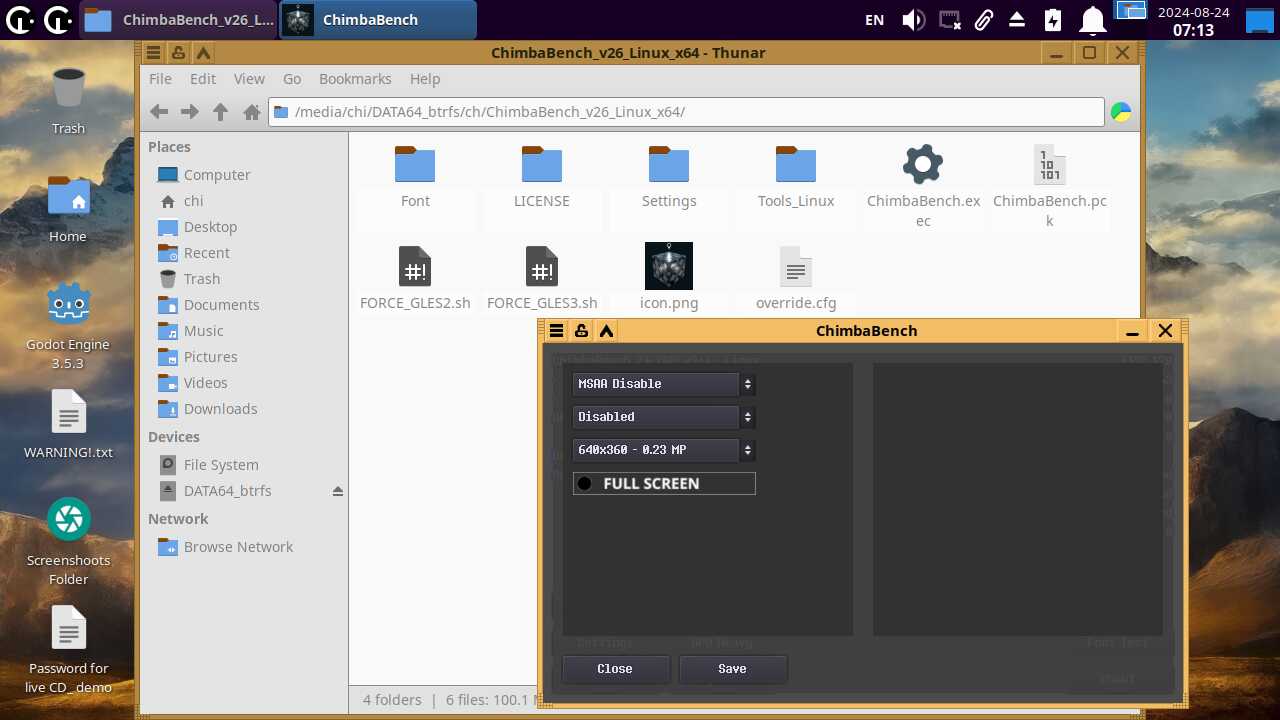The height and width of the screenshot is (720, 1280).
Task: Toggle the FULL SCREEN option in ChimbaBench
Action: point(664,484)
